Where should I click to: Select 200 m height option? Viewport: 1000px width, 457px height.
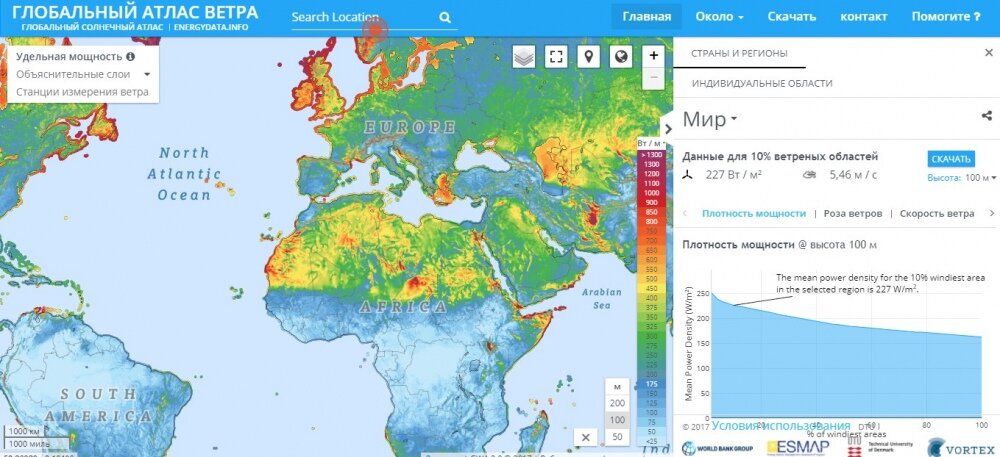[617, 403]
